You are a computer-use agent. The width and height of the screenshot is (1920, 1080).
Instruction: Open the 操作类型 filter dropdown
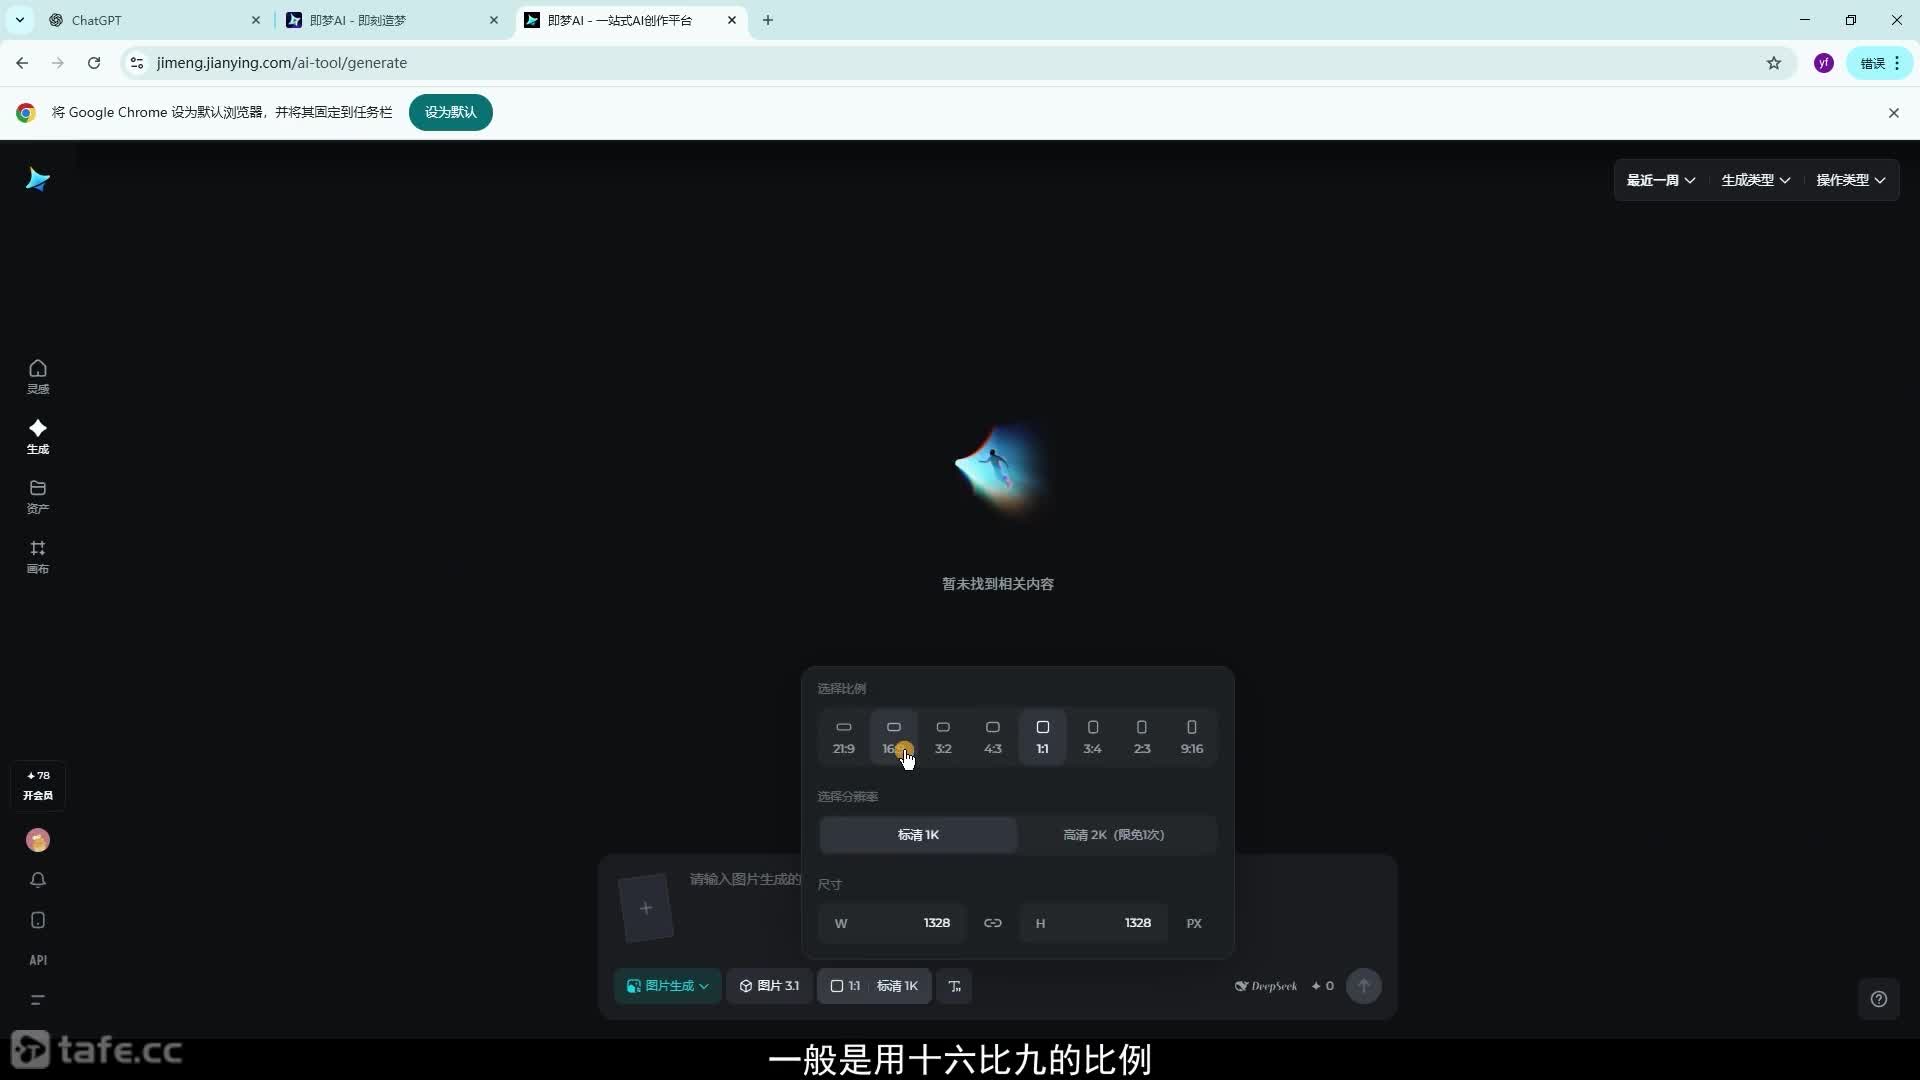[1850, 180]
